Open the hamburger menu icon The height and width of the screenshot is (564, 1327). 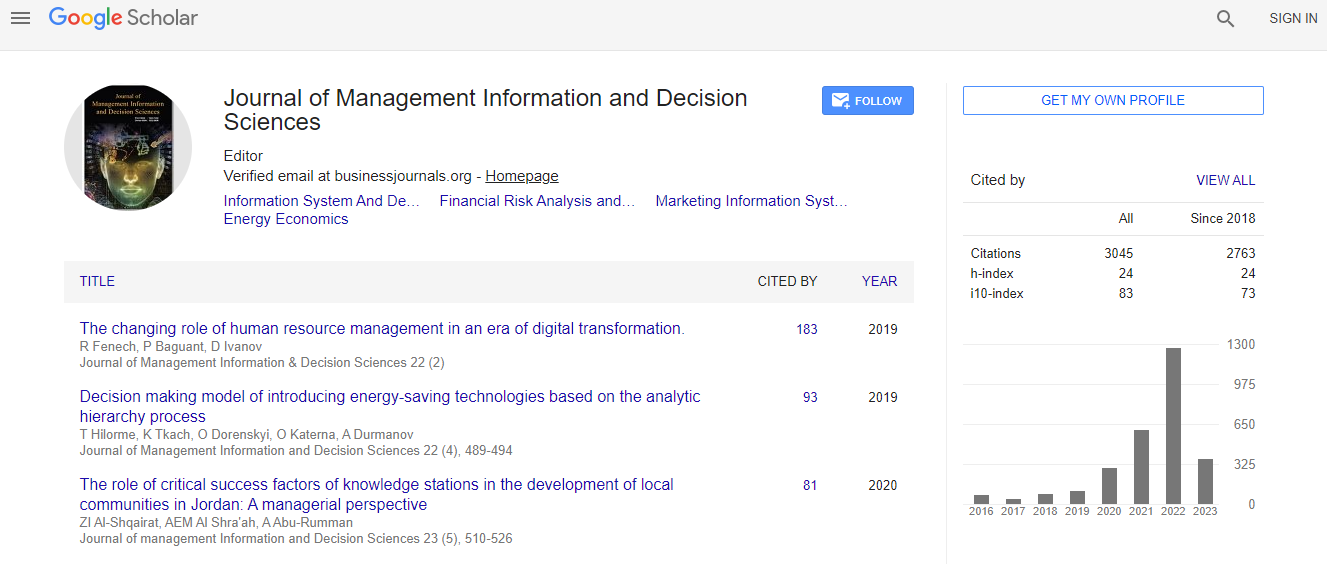coord(20,18)
